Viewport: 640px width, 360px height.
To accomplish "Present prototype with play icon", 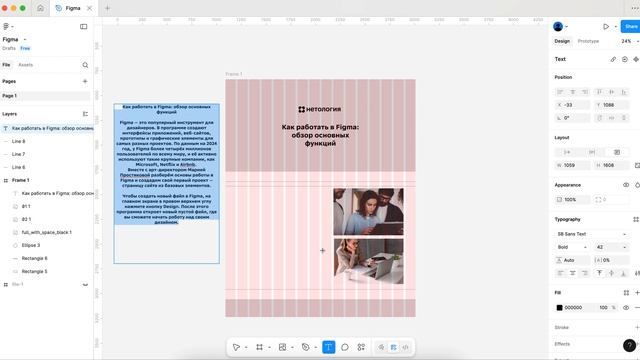I will (606, 27).
